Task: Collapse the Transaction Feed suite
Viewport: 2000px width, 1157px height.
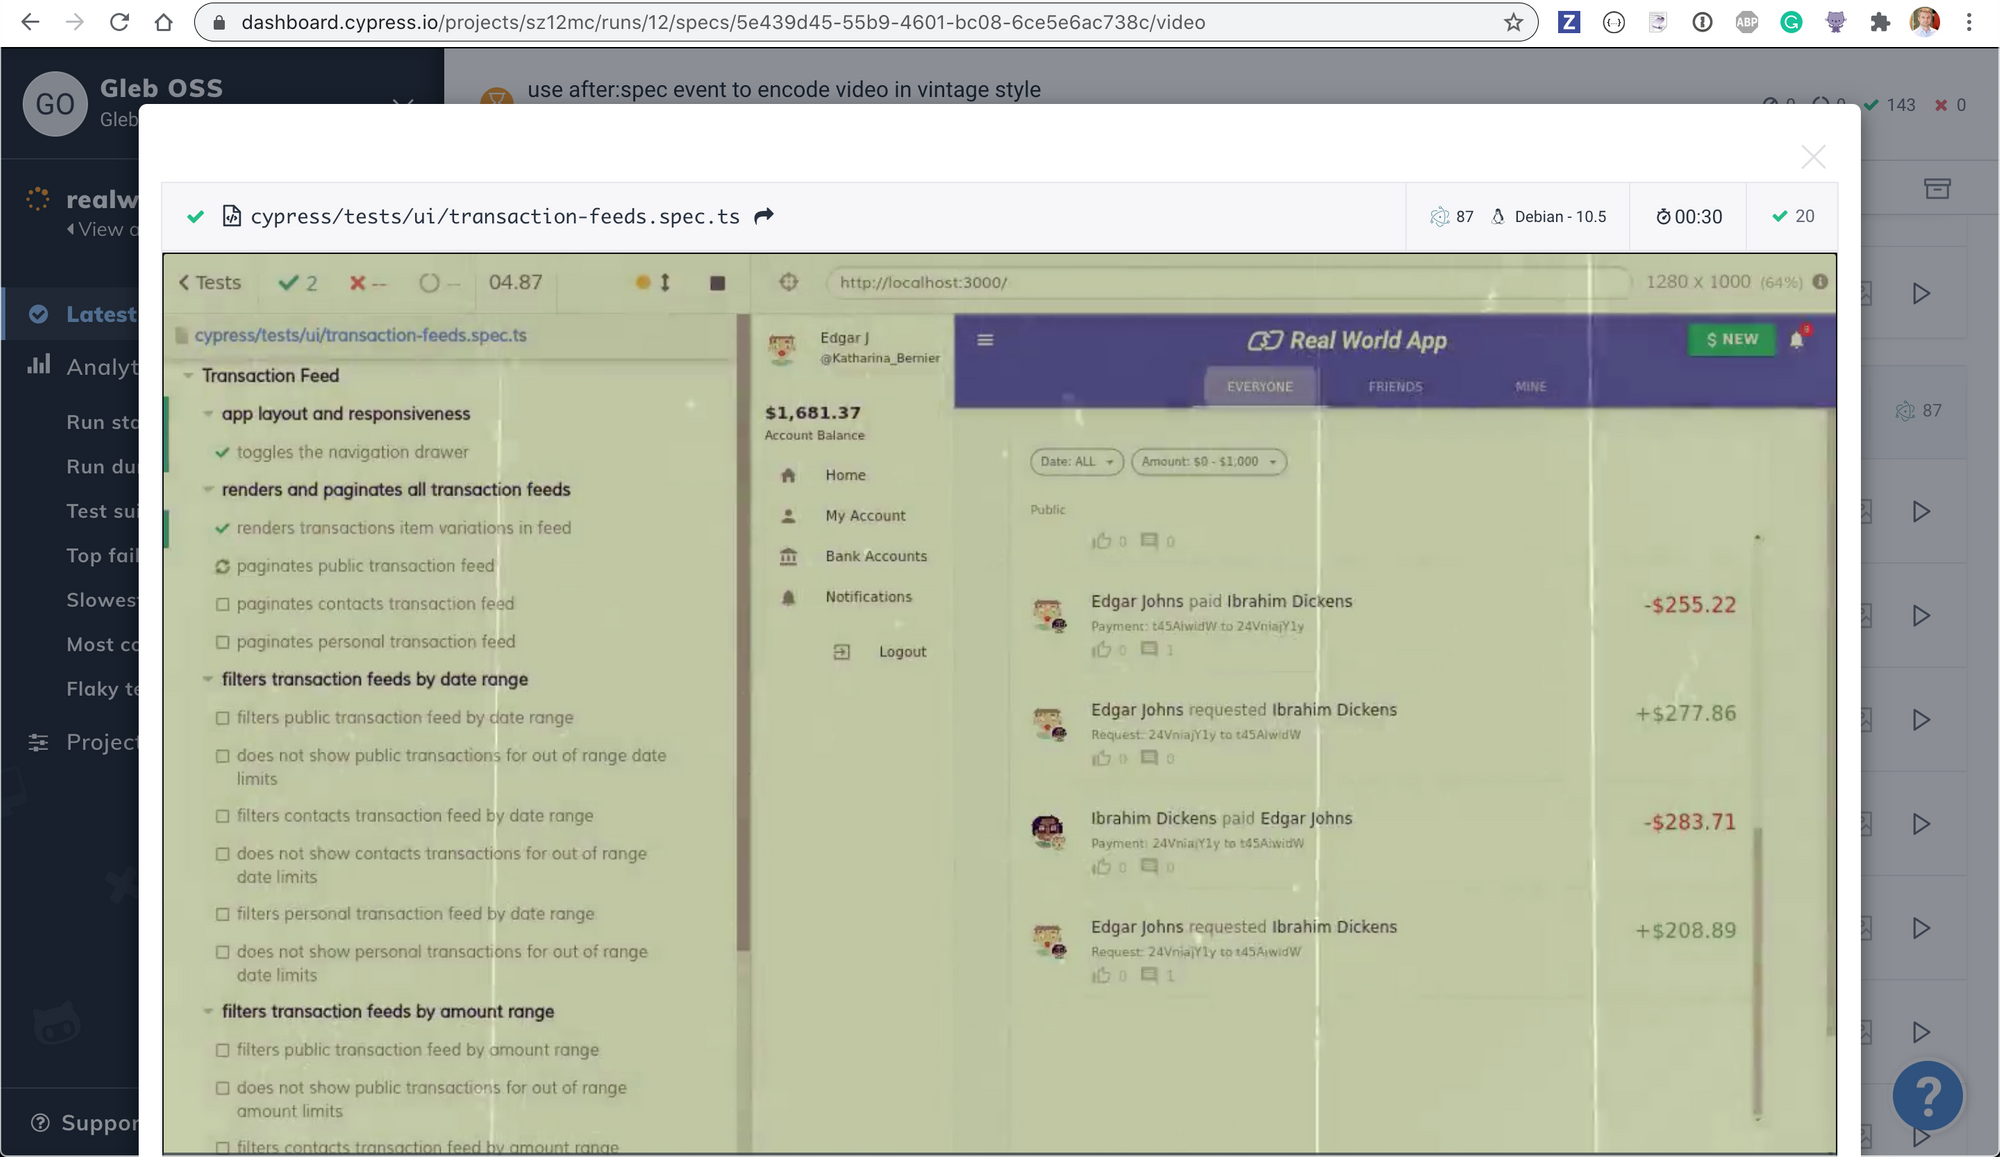Action: [188, 376]
